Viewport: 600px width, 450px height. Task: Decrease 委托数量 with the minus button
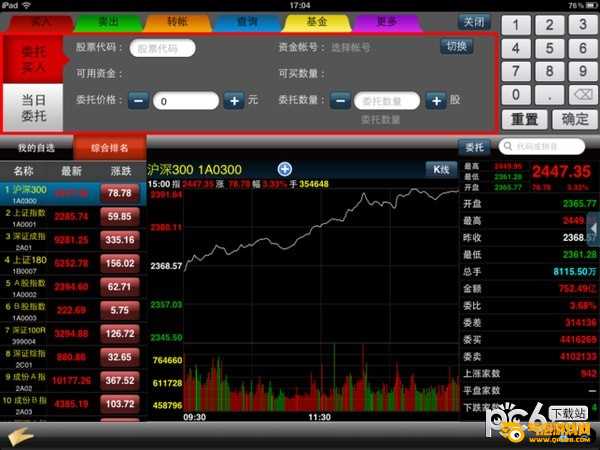click(x=339, y=101)
